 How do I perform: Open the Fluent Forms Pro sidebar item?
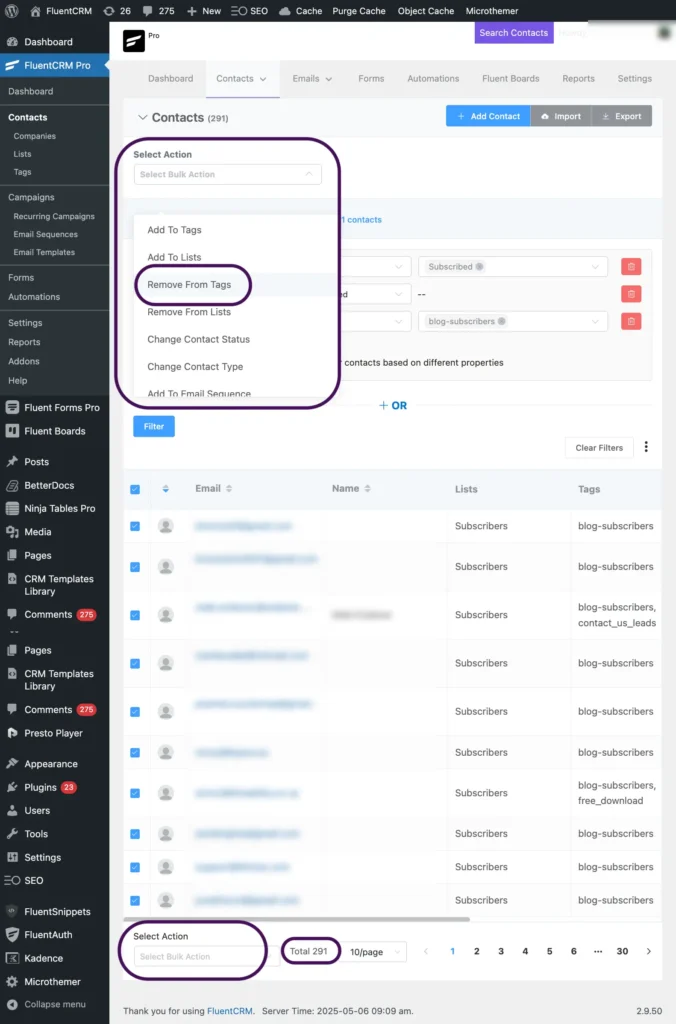[x=55, y=408]
